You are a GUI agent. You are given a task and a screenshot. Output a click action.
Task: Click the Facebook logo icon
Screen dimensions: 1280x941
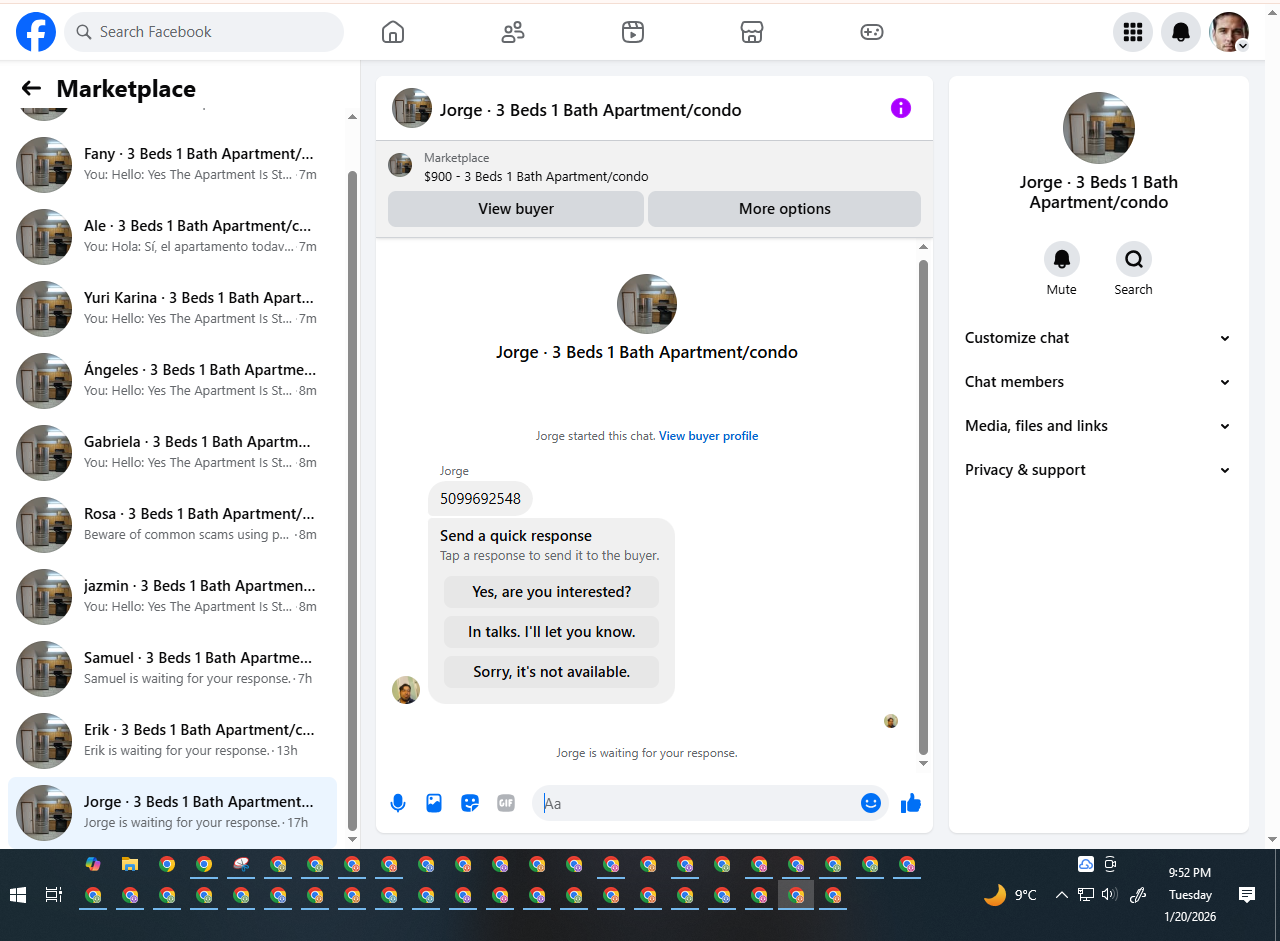point(36,32)
